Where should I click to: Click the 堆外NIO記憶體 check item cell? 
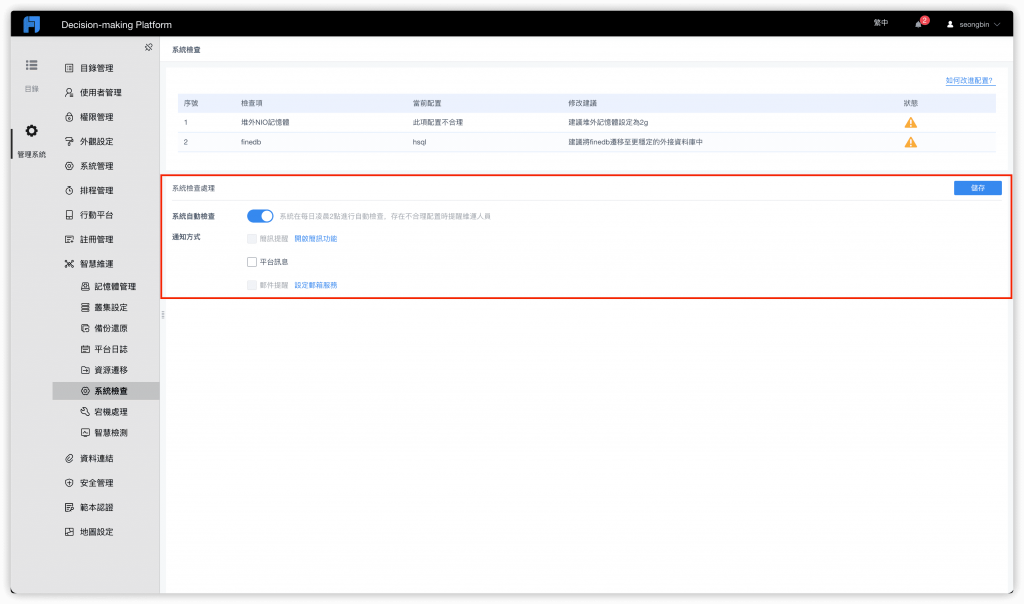[x=265, y=123]
